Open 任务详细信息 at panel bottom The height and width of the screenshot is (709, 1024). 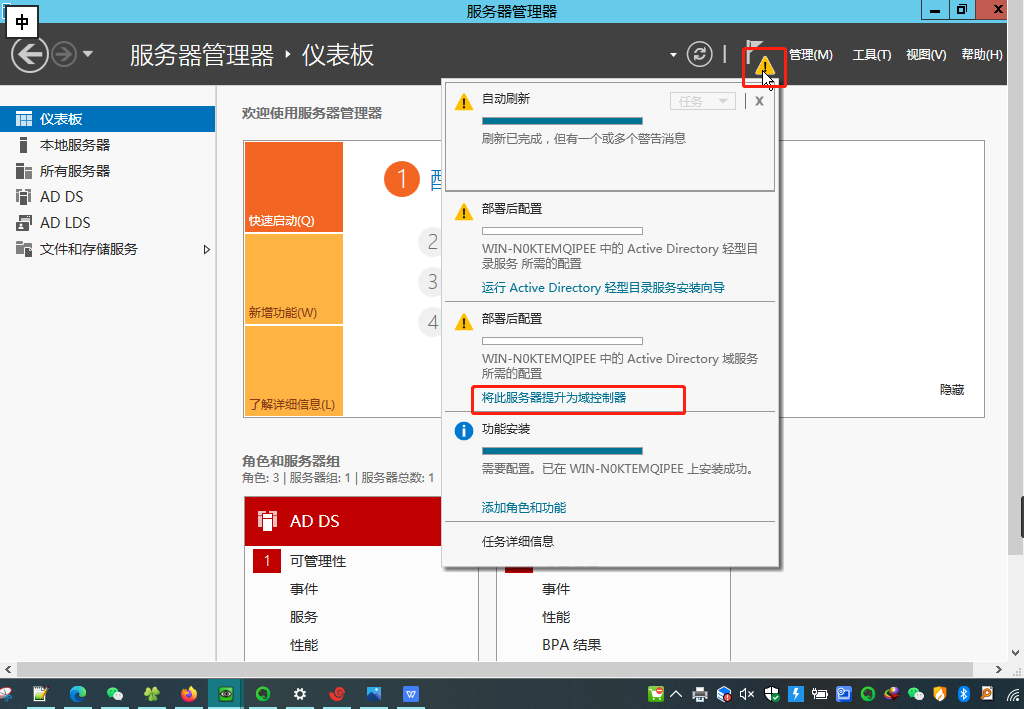click(518, 541)
